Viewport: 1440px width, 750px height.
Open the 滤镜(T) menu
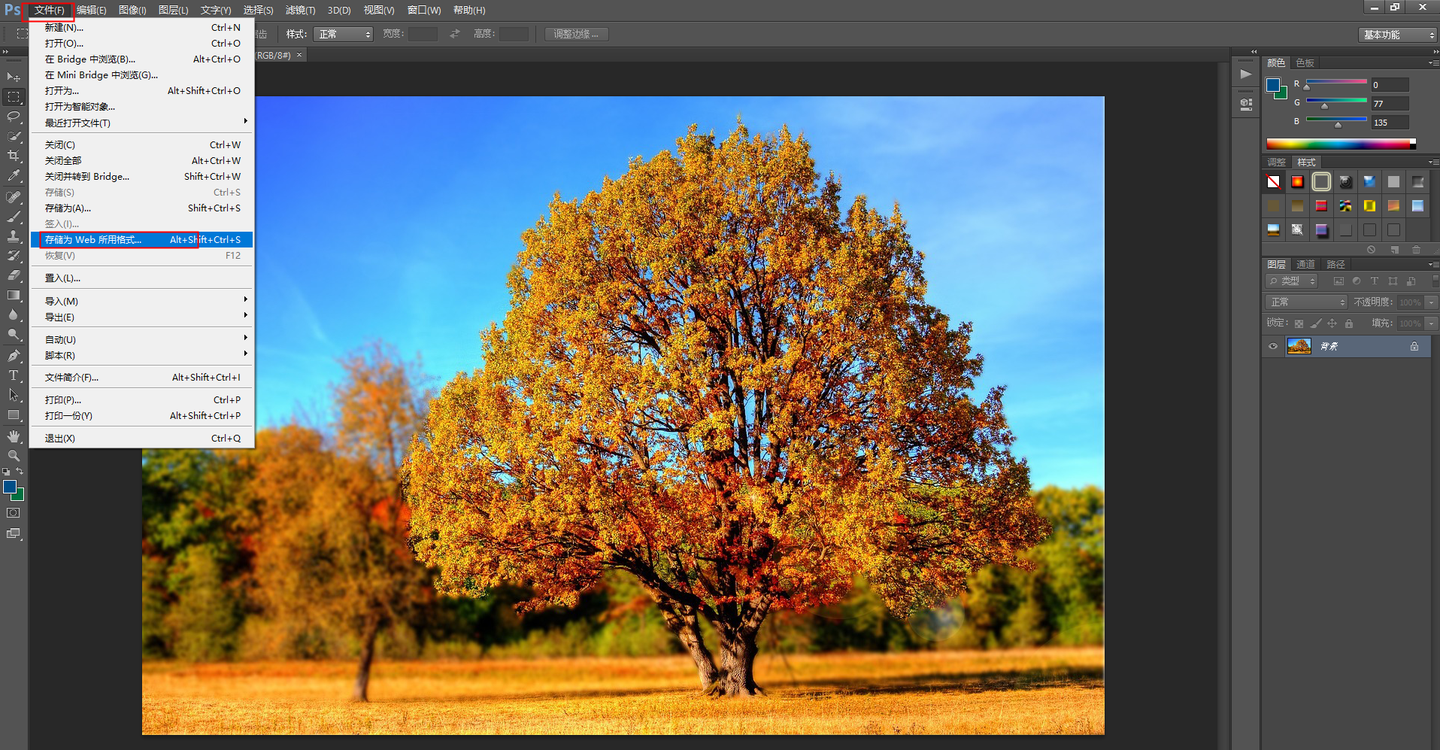[x=300, y=10]
